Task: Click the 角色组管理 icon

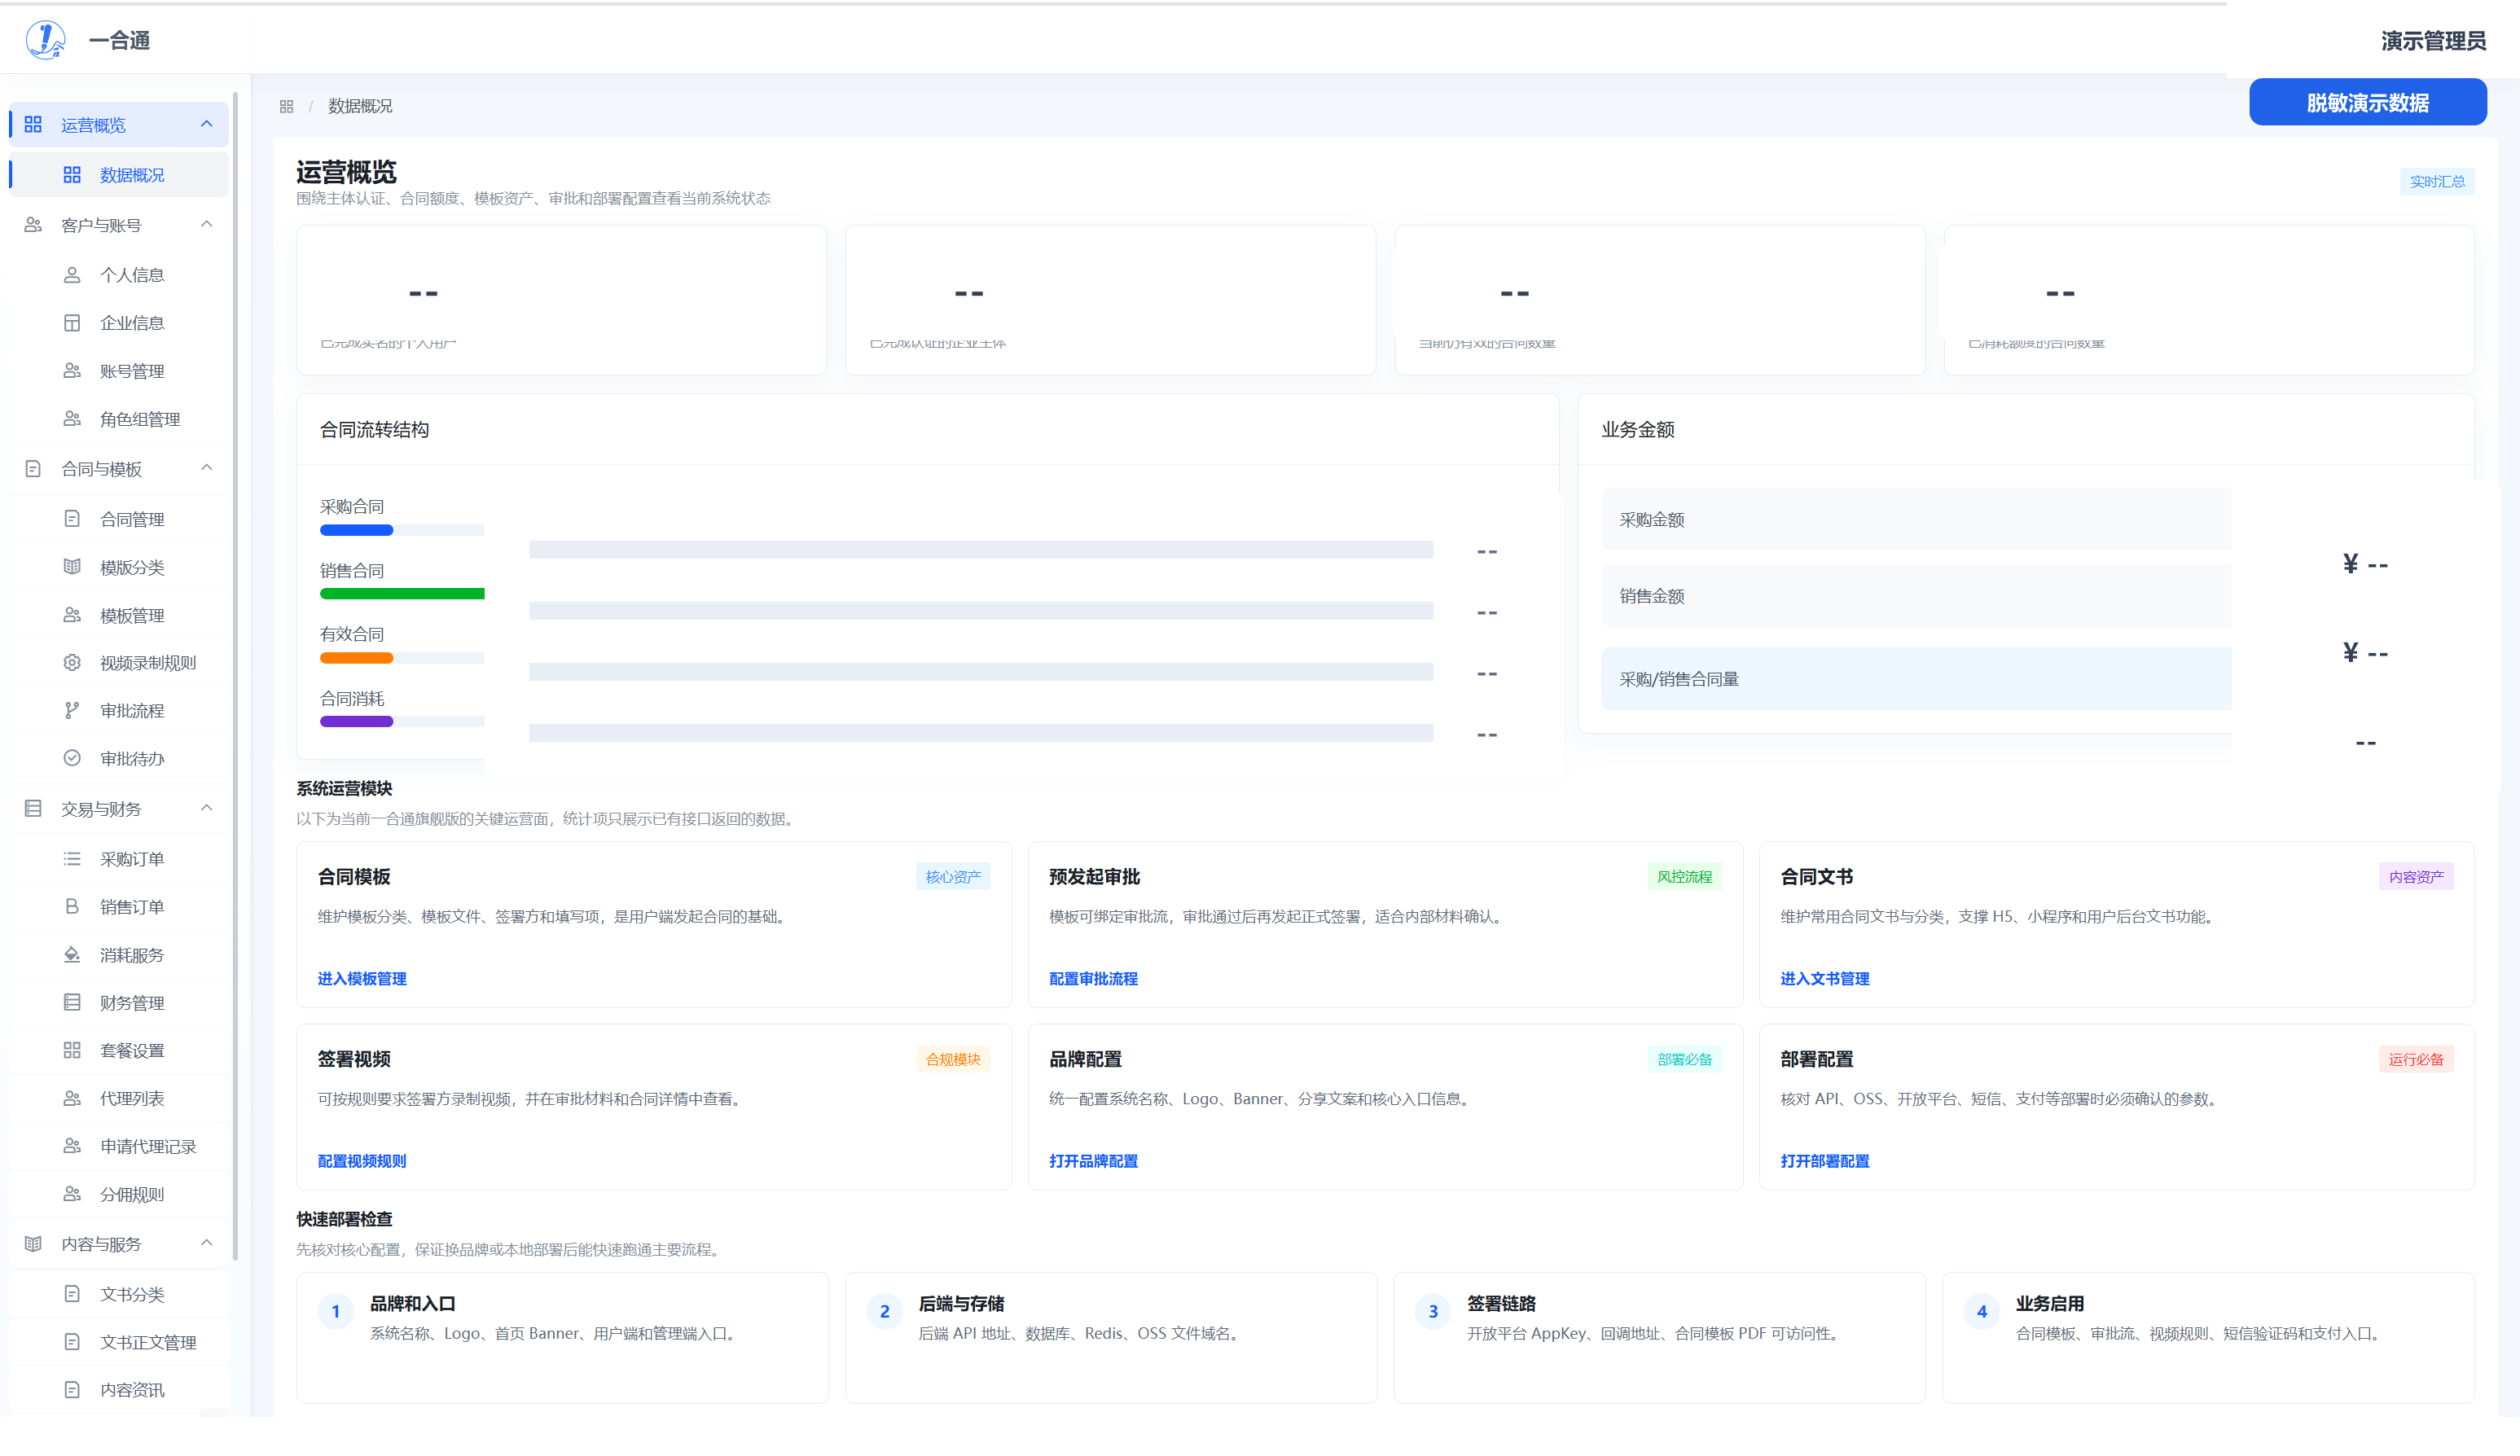Action: pyautogui.click(x=72, y=419)
